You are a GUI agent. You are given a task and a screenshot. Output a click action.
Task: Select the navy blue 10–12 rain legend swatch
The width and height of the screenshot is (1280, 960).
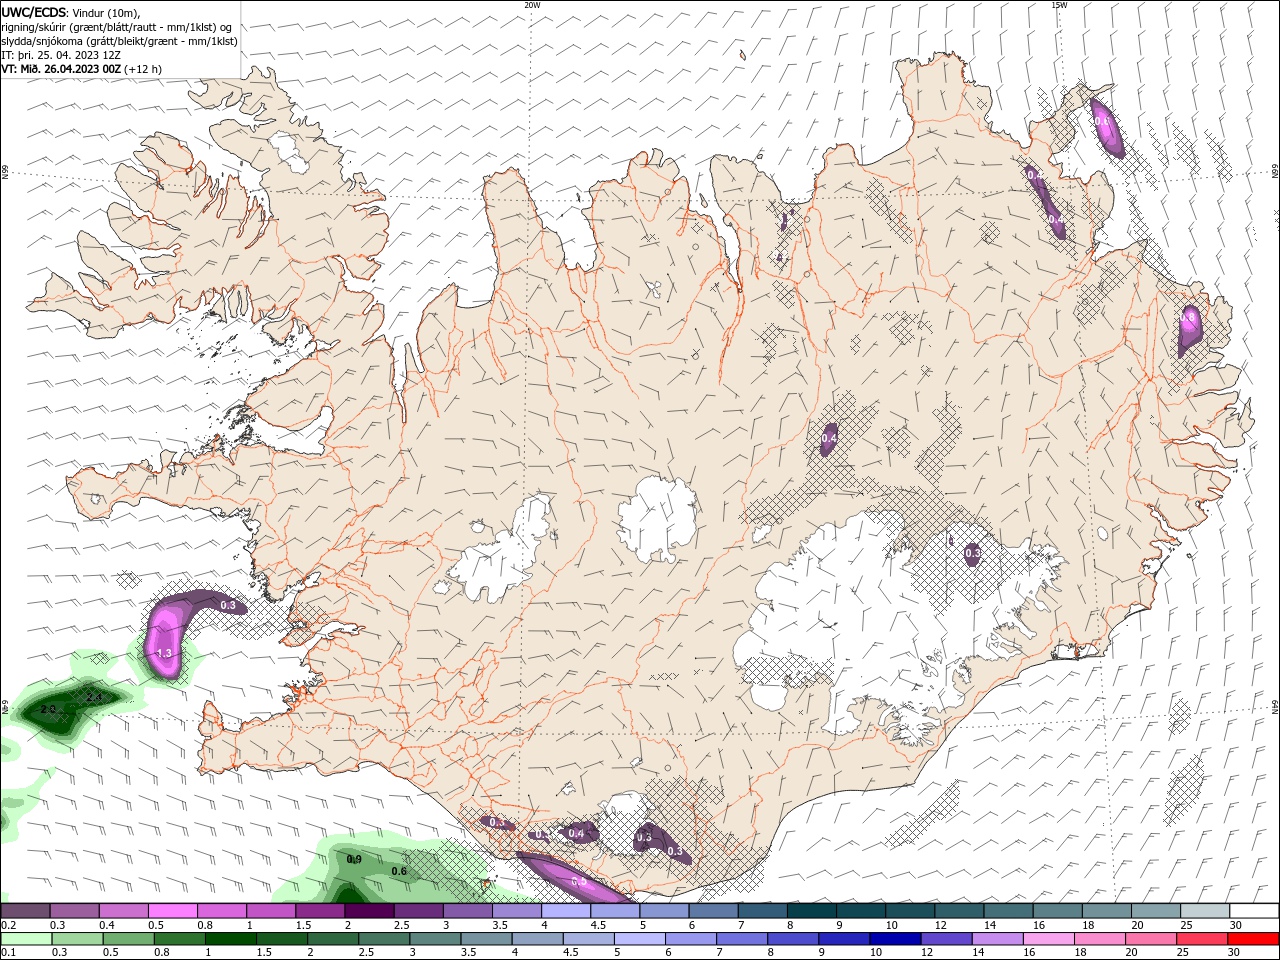point(894,939)
